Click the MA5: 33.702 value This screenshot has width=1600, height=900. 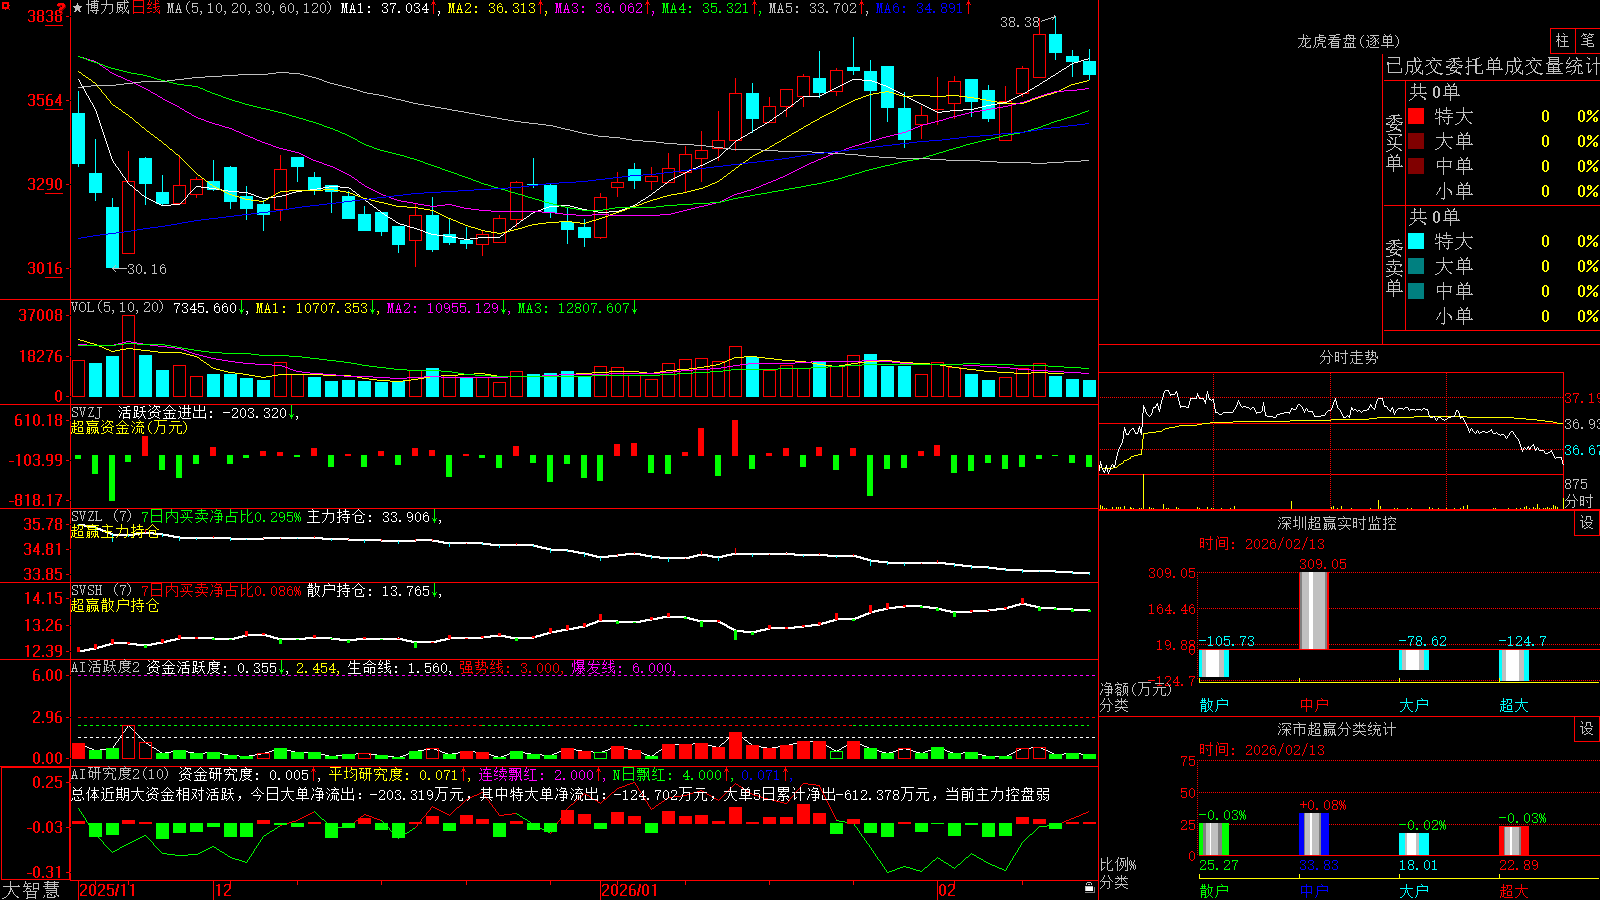(818, 8)
